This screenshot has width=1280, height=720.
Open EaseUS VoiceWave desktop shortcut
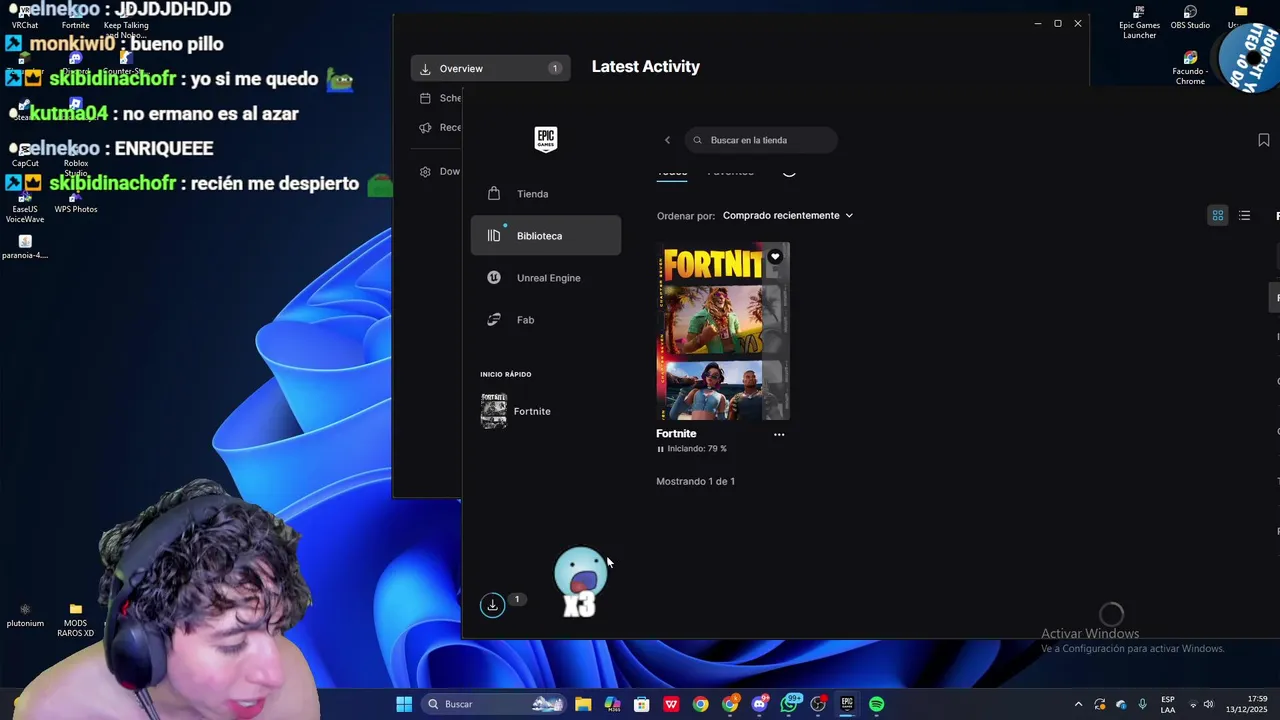pos(25,206)
